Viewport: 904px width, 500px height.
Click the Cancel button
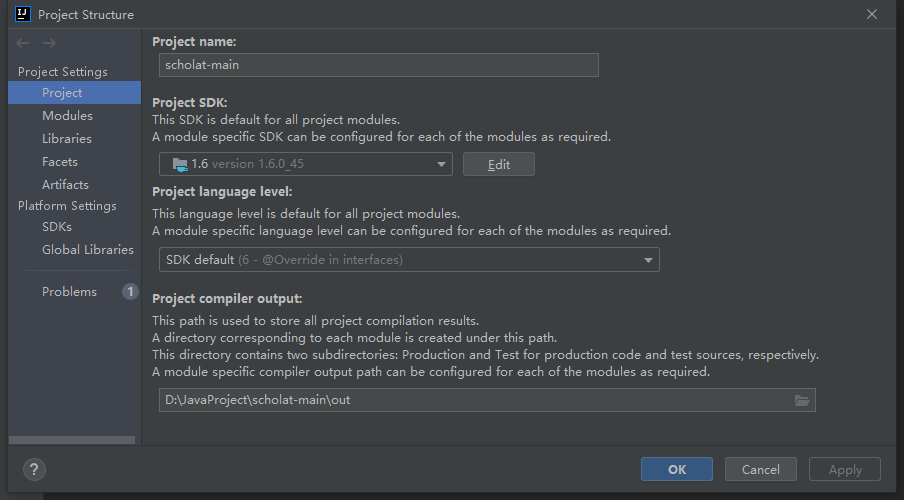pyautogui.click(x=760, y=469)
